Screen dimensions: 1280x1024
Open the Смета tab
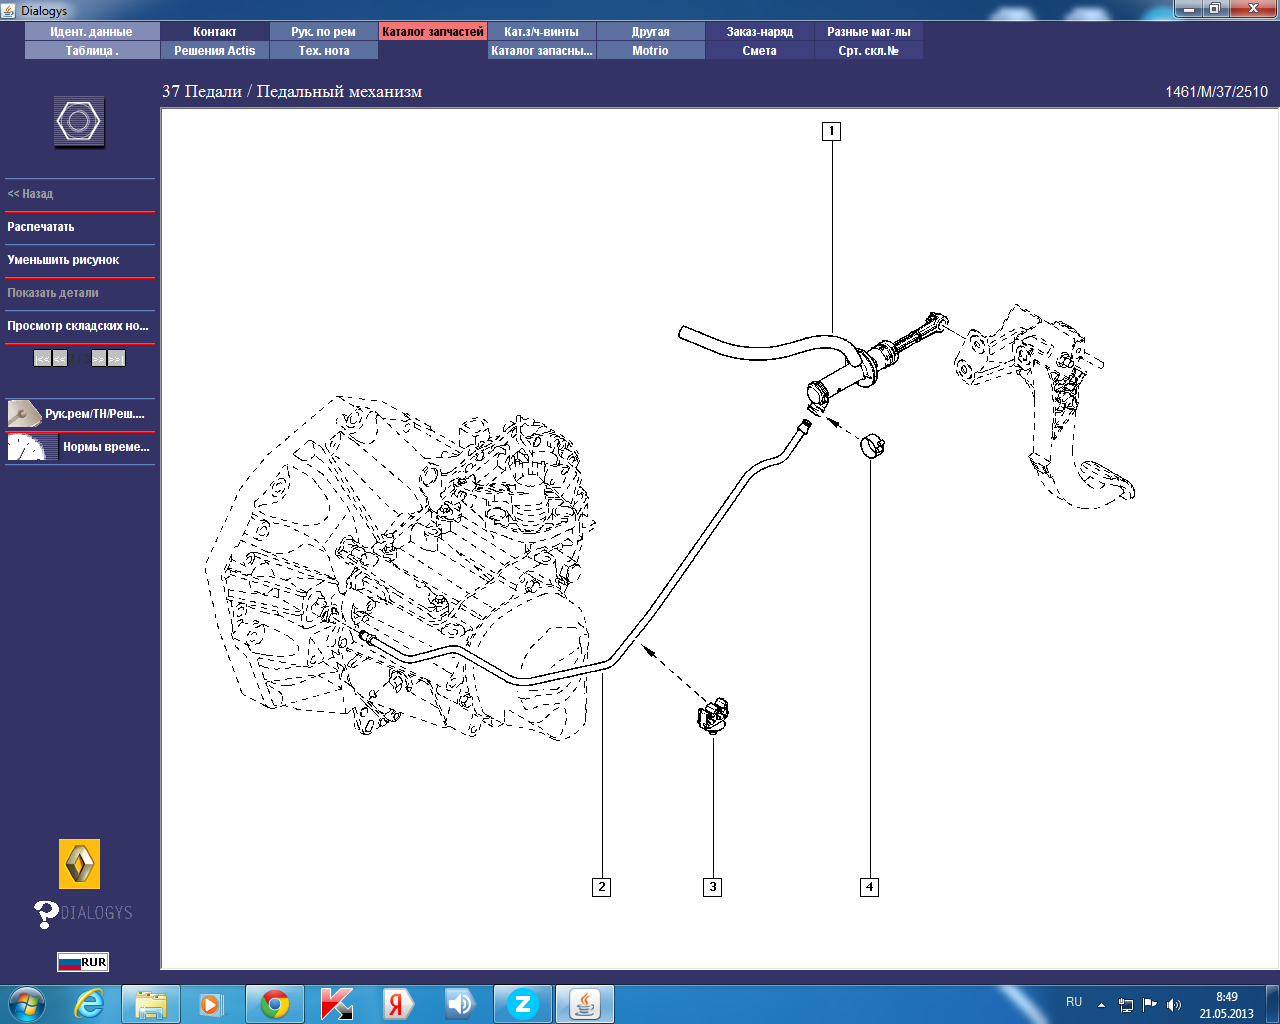point(760,51)
